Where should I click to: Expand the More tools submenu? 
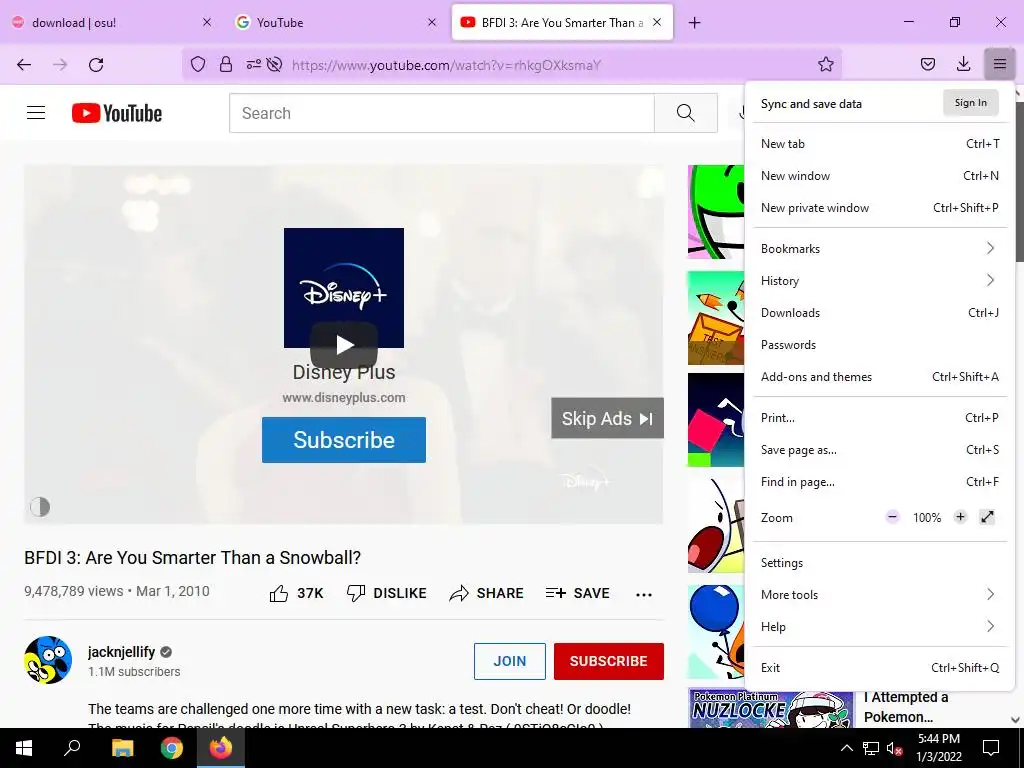click(x=879, y=594)
